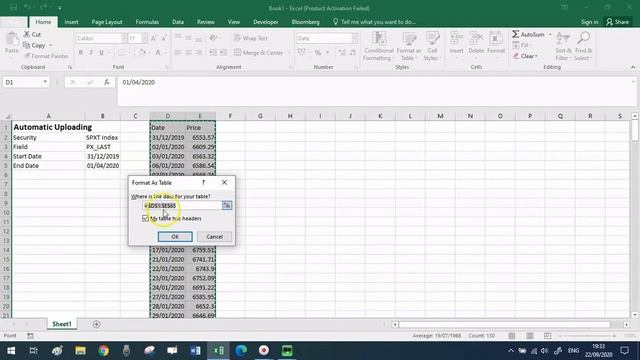The width and height of the screenshot is (640, 360).
Task: Expand the Copy options arrow
Action: click(x=51, y=45)
